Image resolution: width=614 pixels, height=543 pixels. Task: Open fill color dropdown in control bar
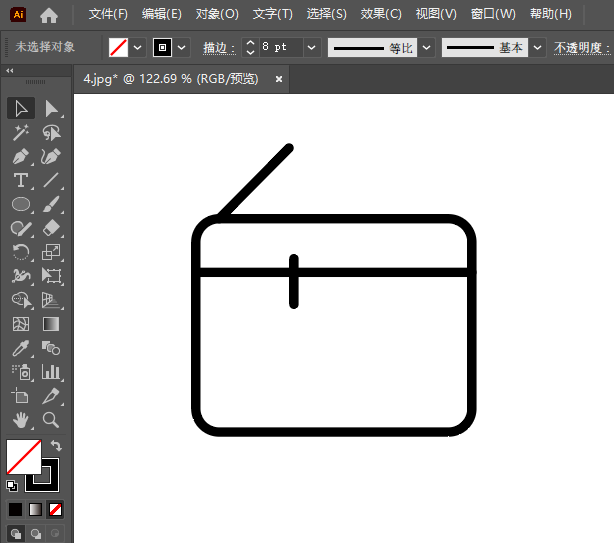[137, 48]
